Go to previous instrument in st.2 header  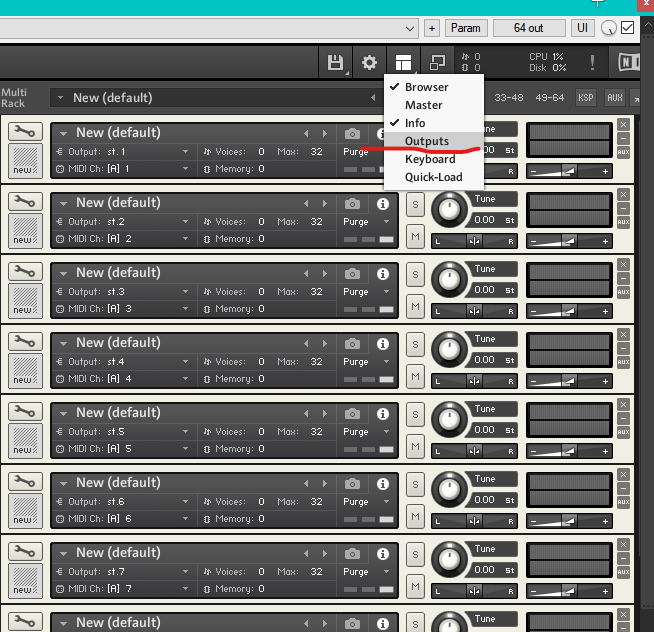pyautogui.click(x=307, y=204)
